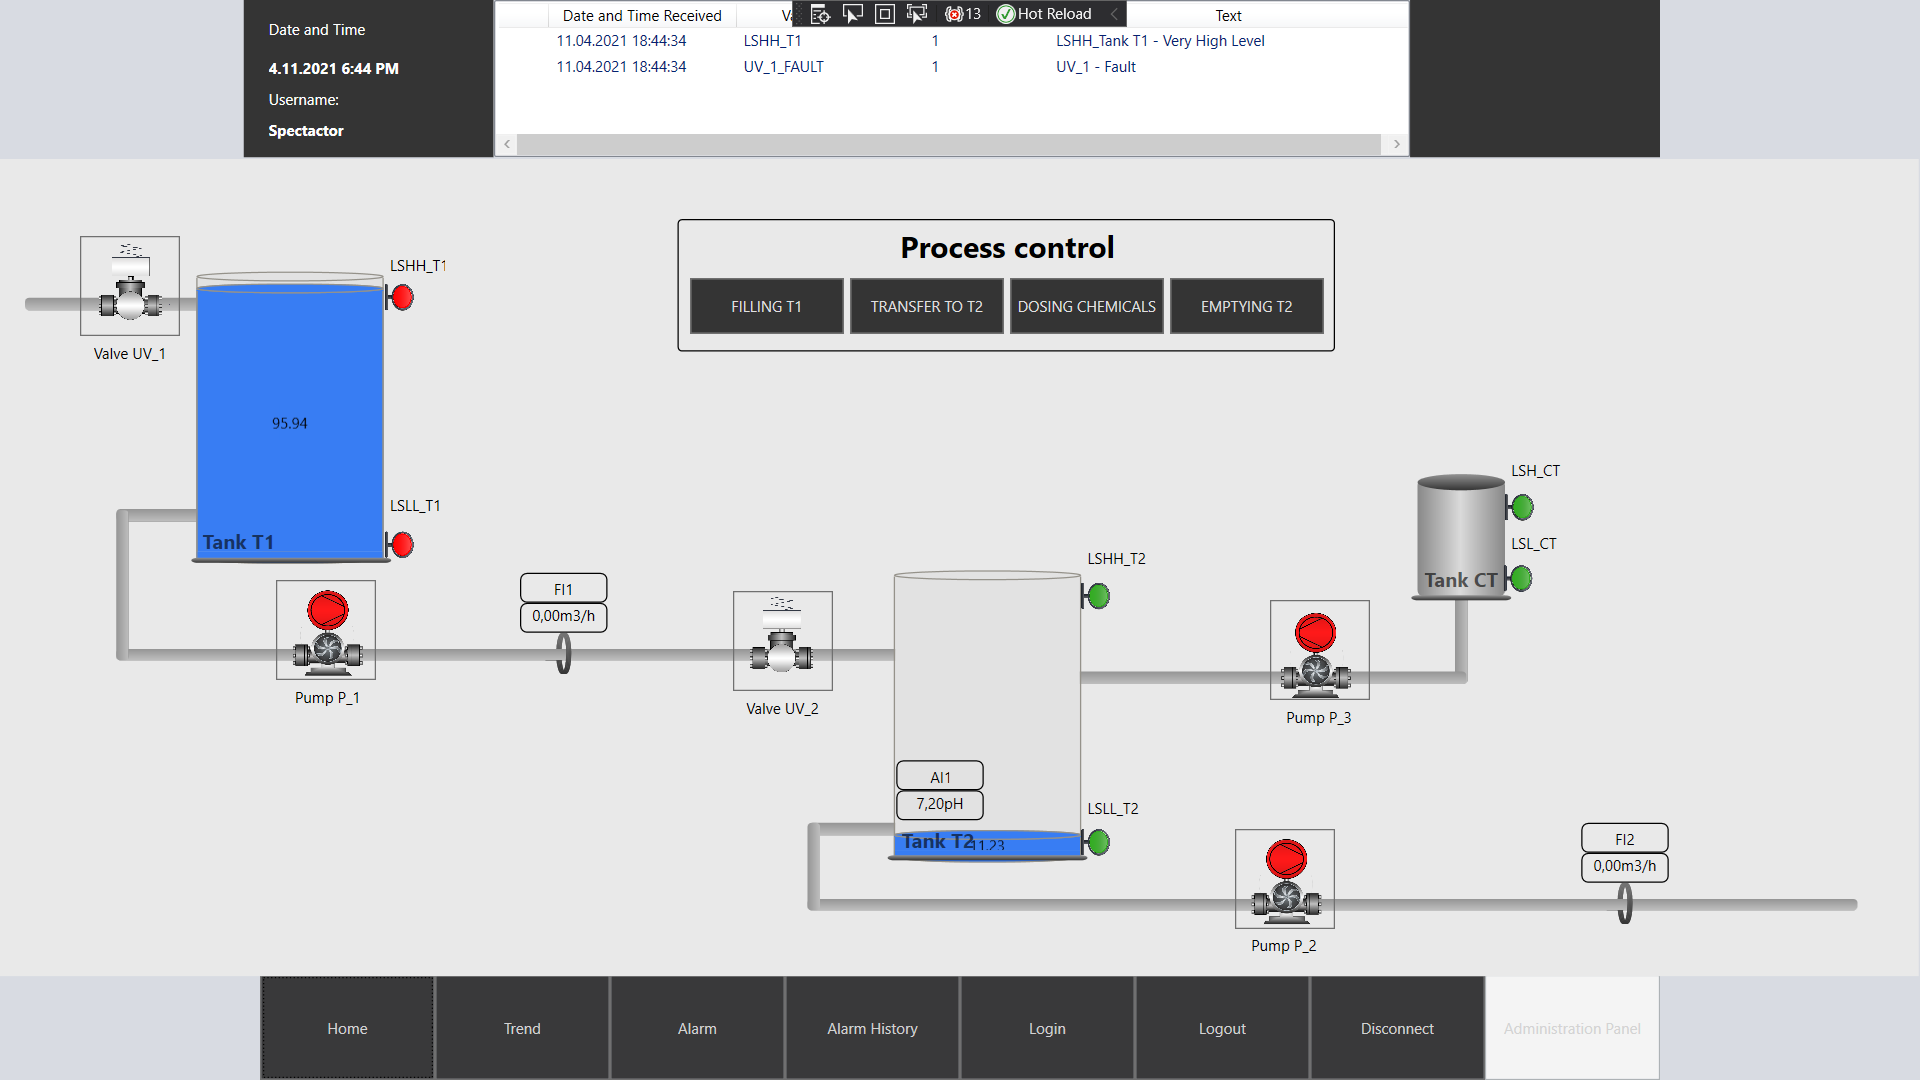Open the binding failures indicator showing 13
1920x1080 pixels.
pos(963,14)
